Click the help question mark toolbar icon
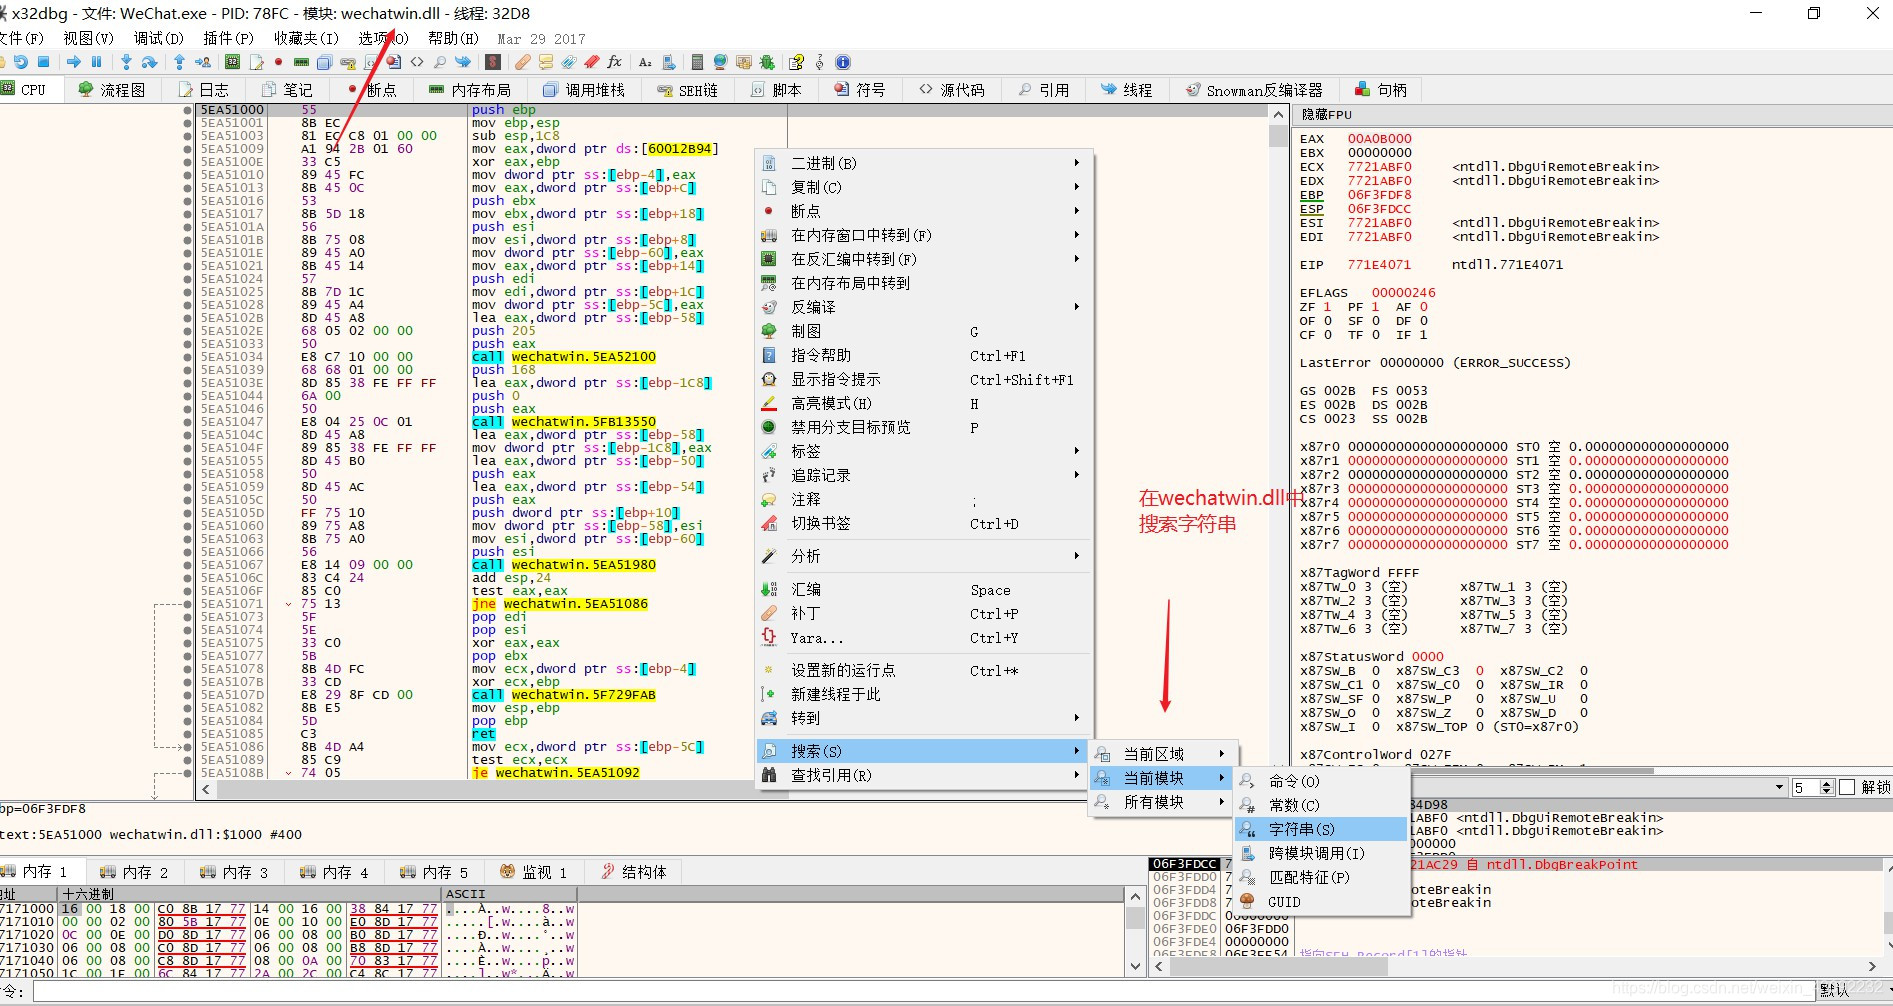The width and height of the screenshot is (1893, 1006). click(x=796, y=62)
